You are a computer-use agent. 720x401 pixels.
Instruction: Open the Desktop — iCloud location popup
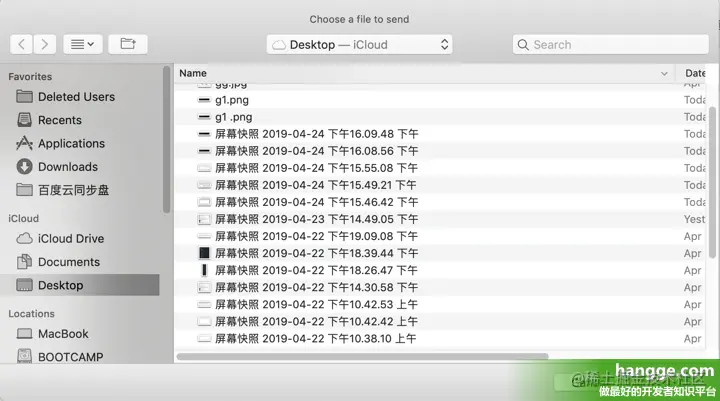point(359,45)
